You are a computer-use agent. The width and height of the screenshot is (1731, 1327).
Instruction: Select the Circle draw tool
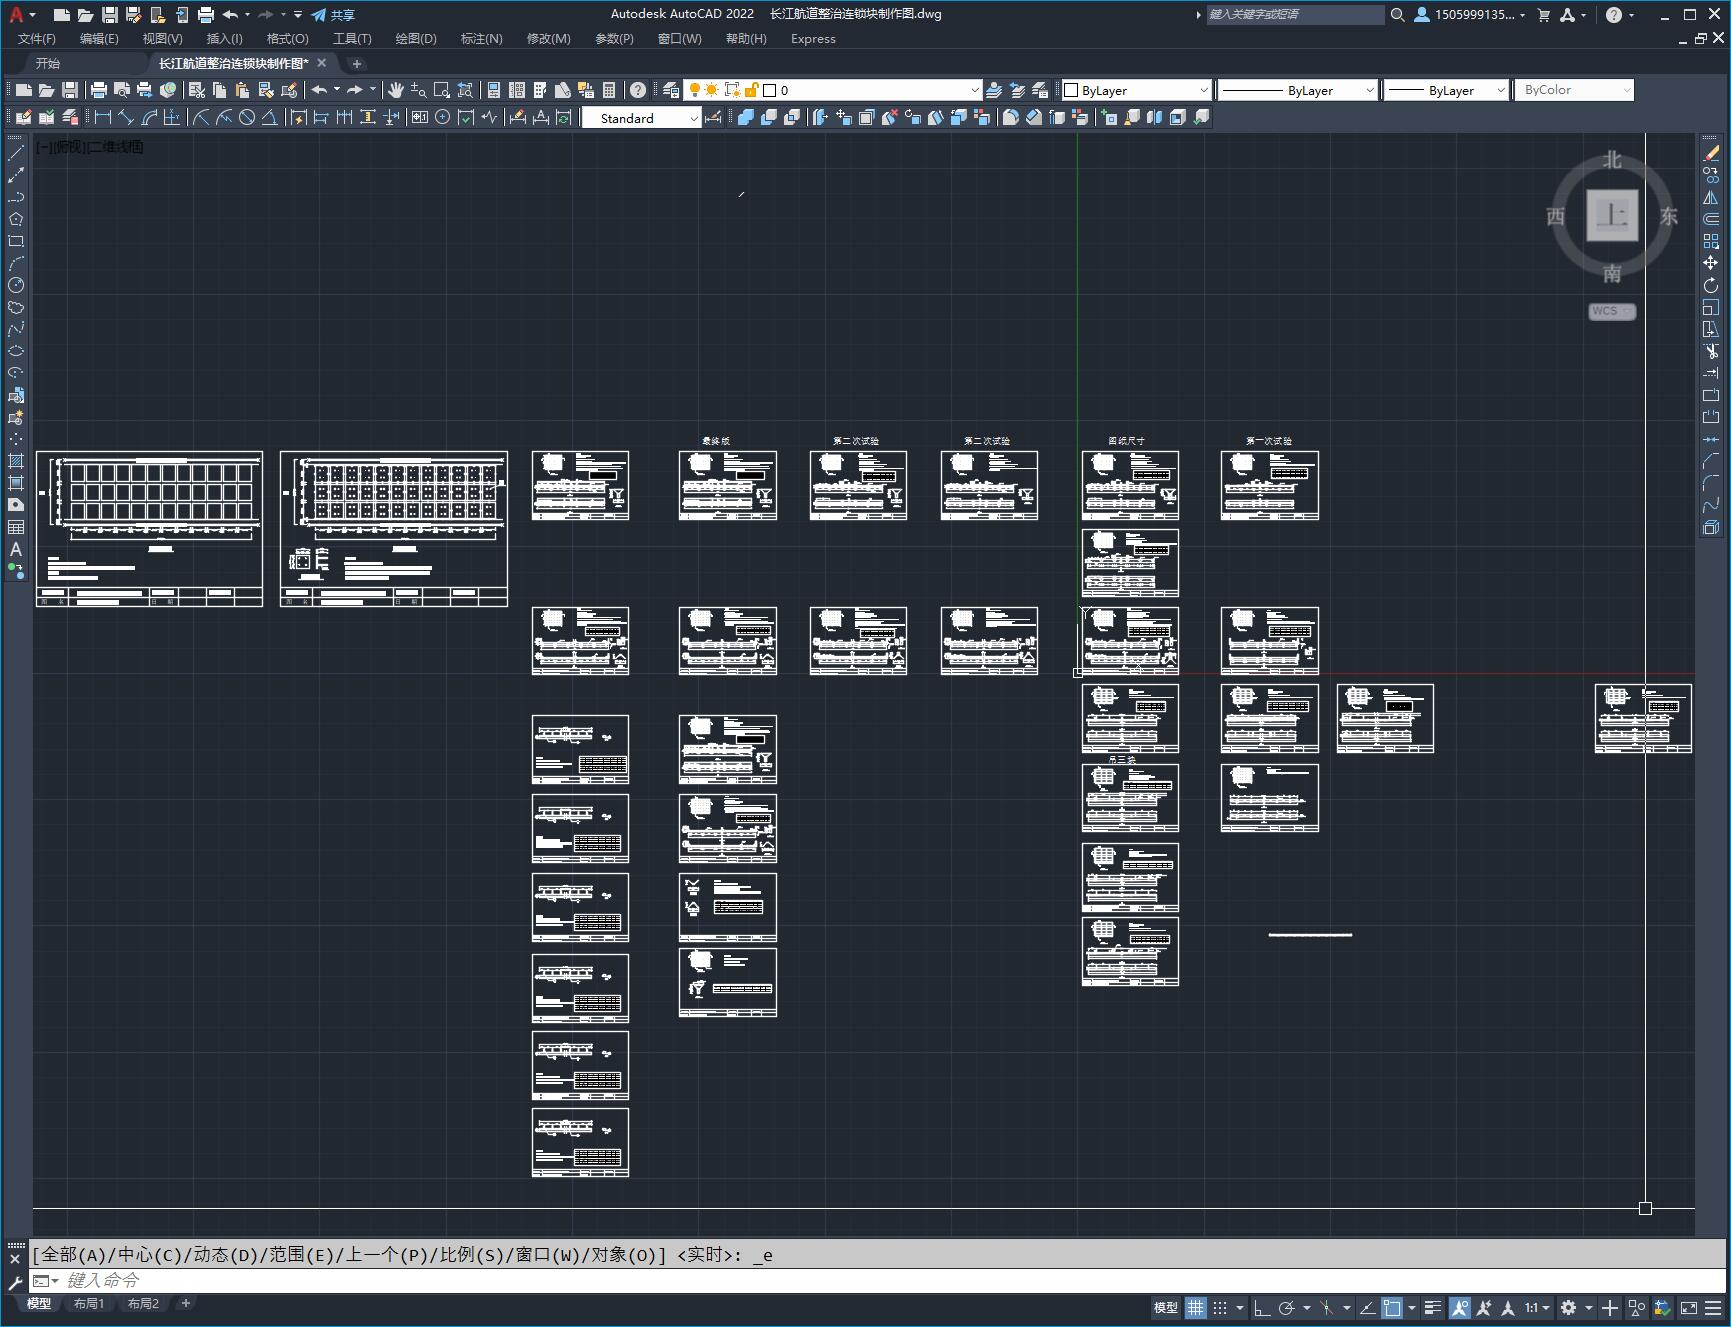click(16, 285)
